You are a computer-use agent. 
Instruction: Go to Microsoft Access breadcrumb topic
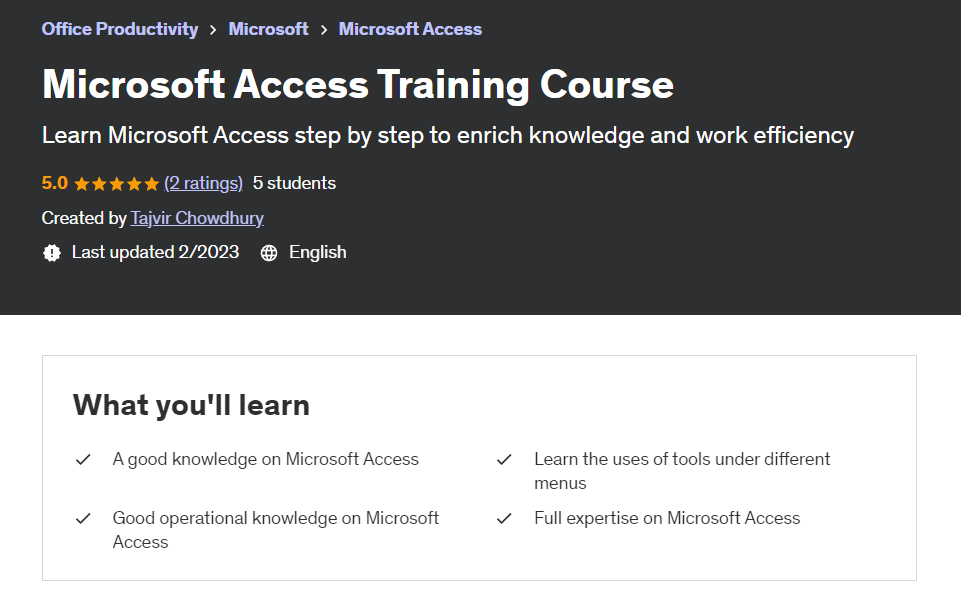point(410,29)
